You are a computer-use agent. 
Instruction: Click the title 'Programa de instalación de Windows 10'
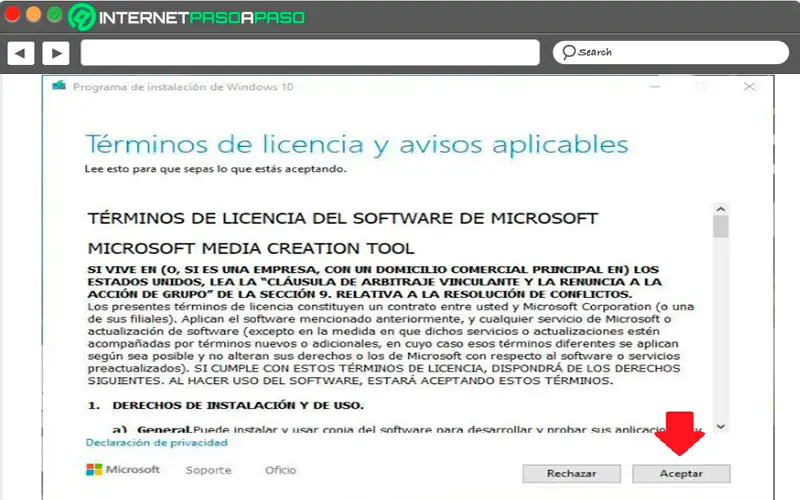pos(183,87)
